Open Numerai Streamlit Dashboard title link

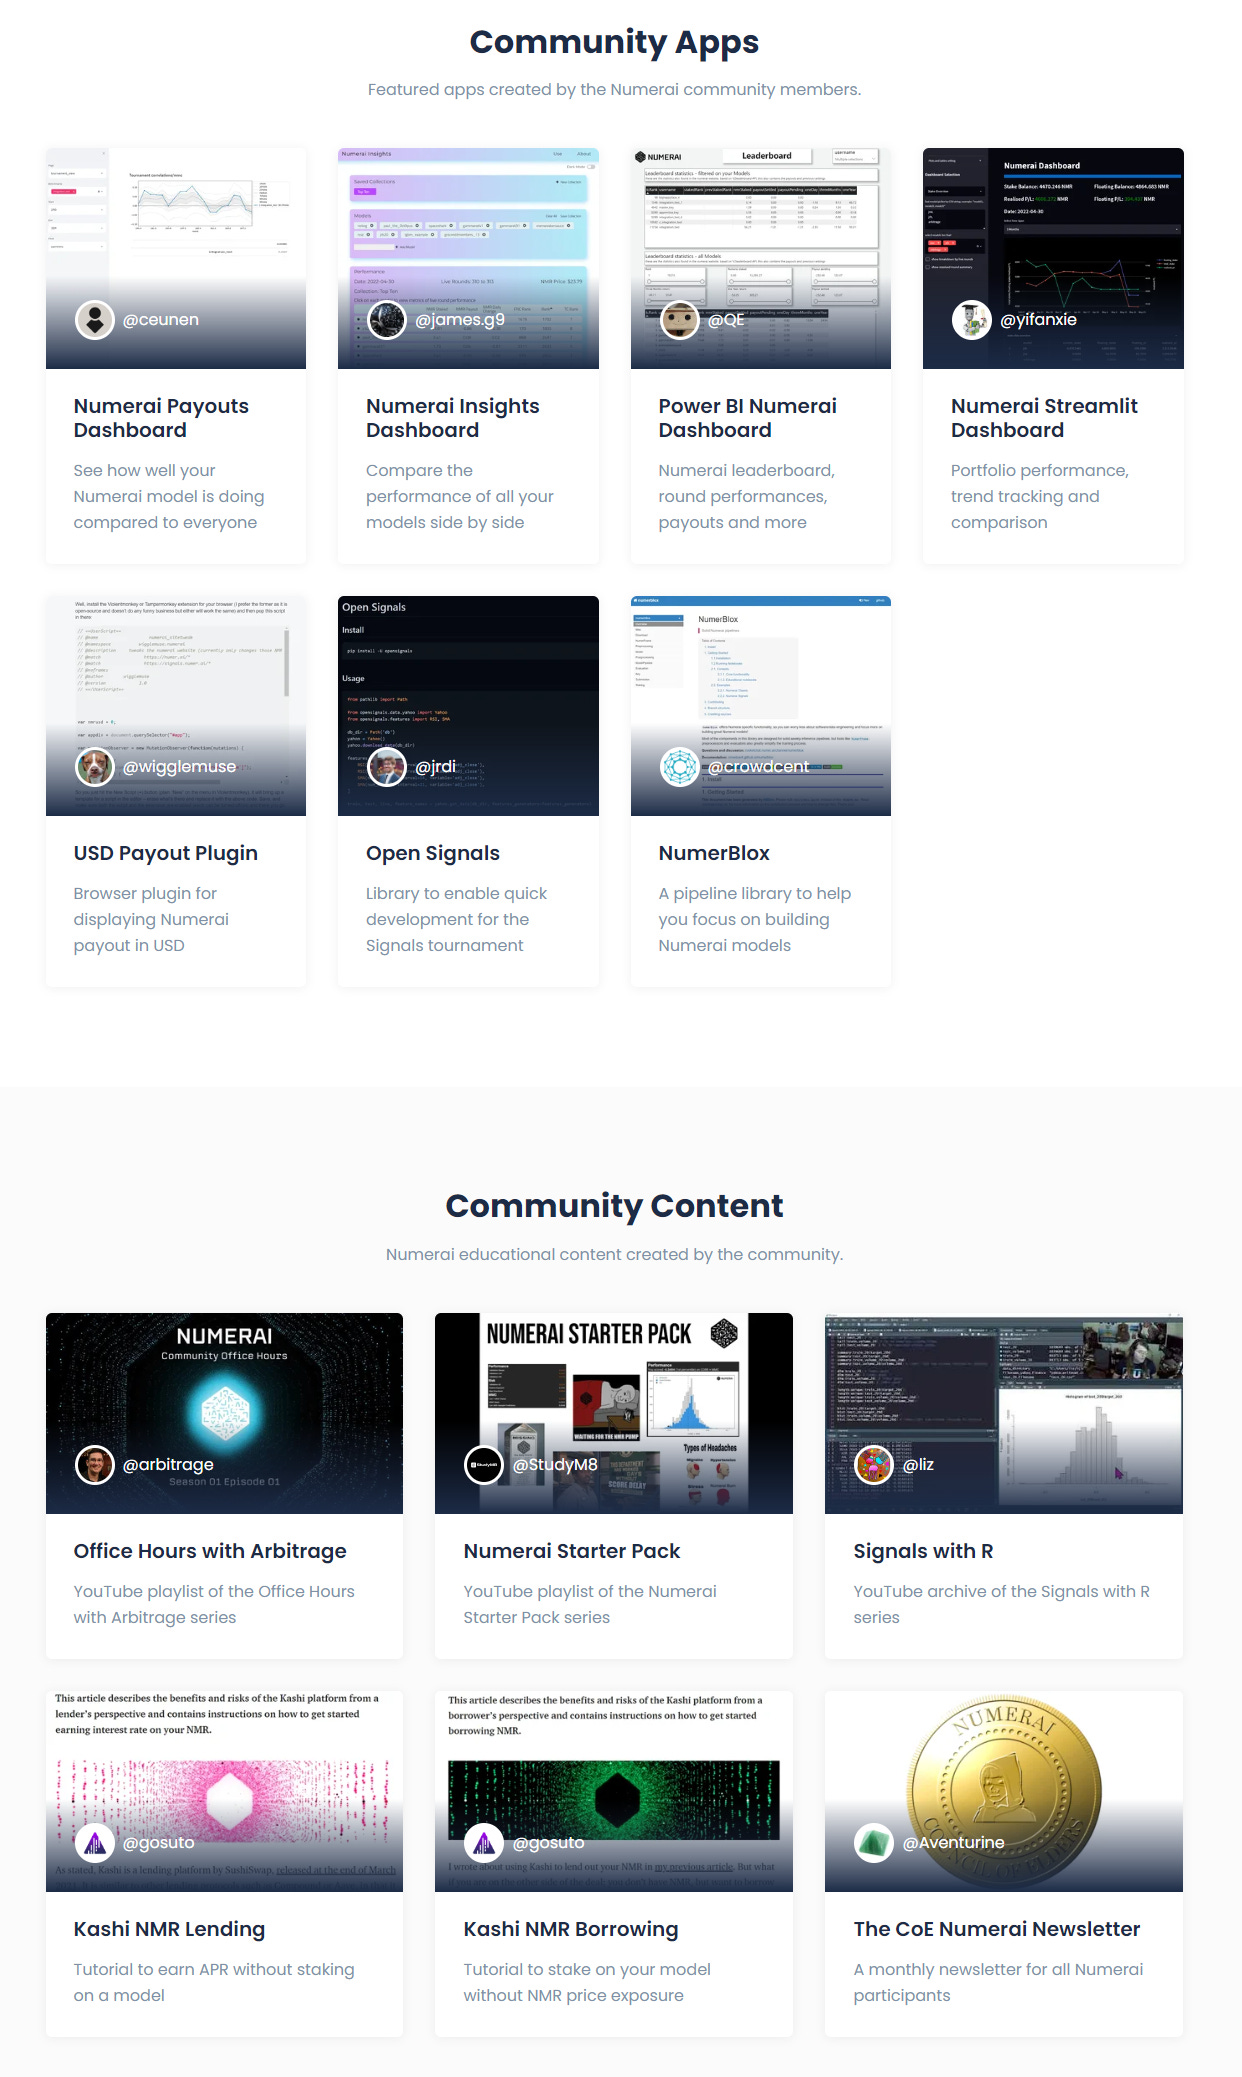point(1044,418)
